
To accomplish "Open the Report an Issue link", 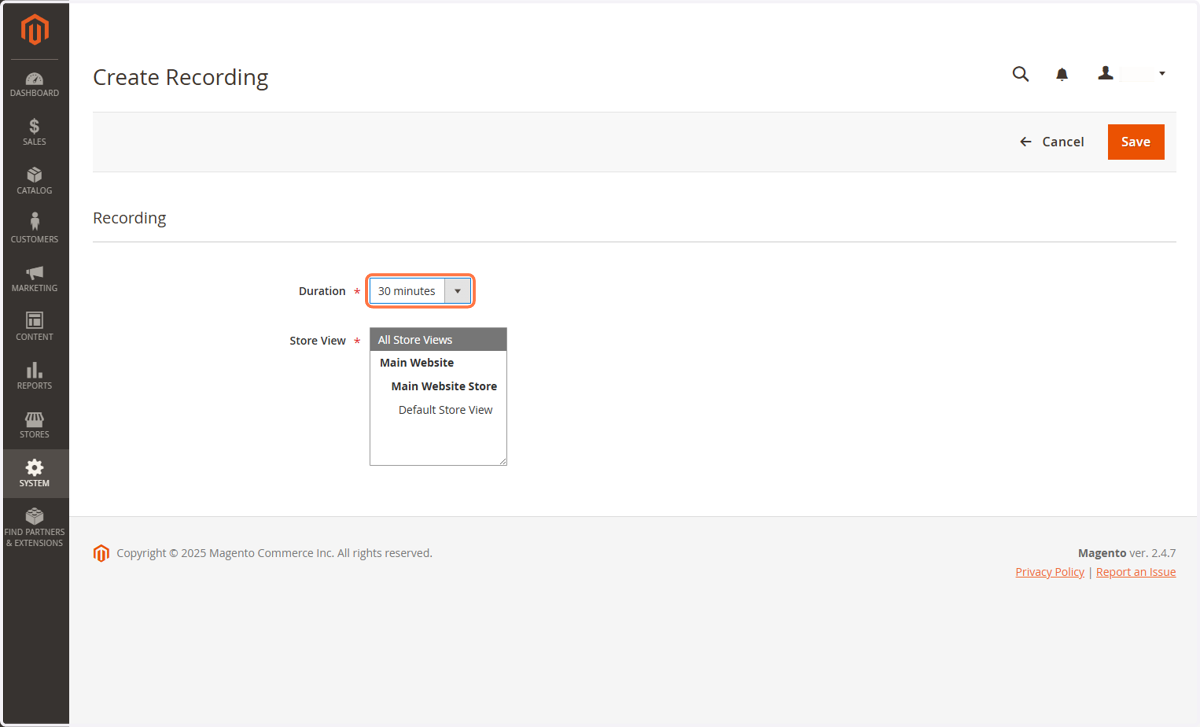I will point(1136,572).
